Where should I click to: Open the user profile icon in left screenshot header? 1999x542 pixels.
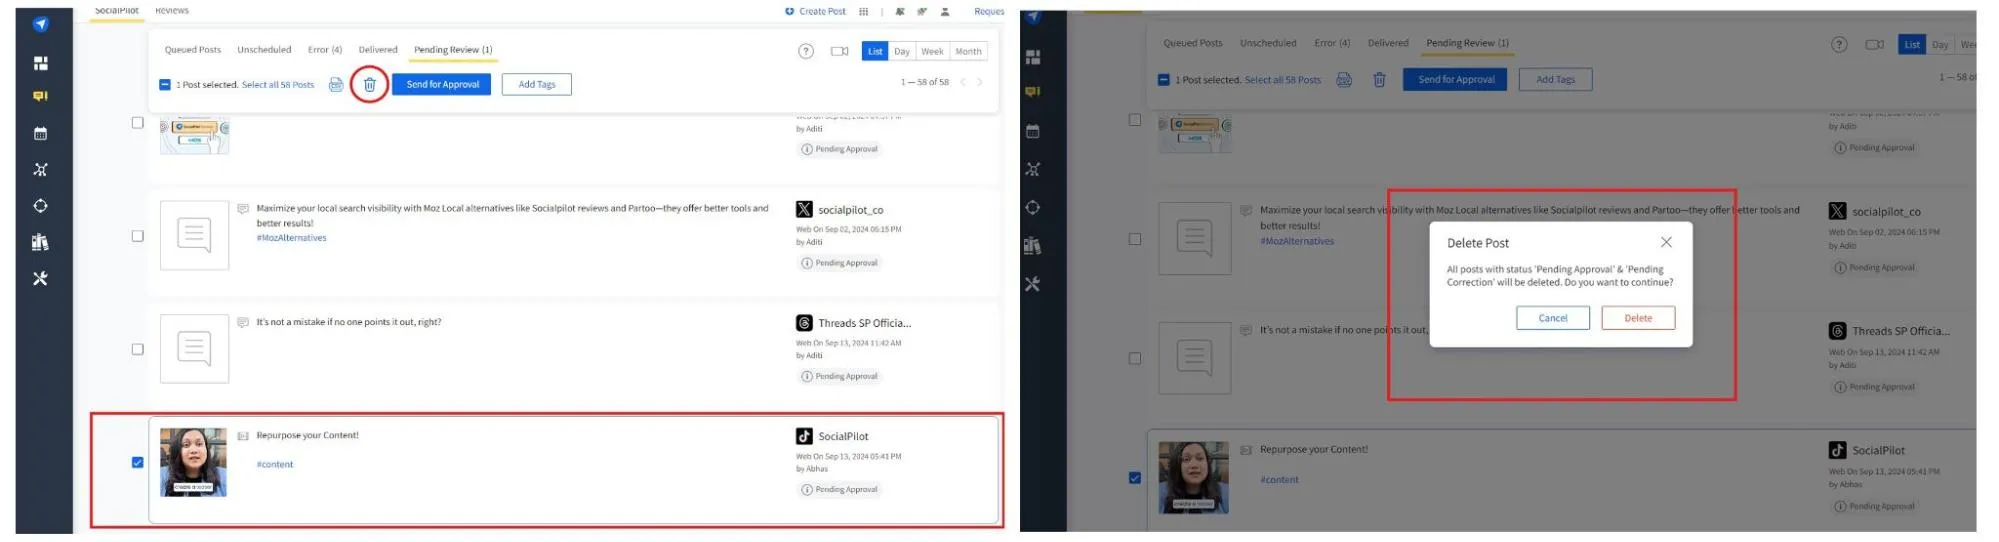(x=945, y=12)
